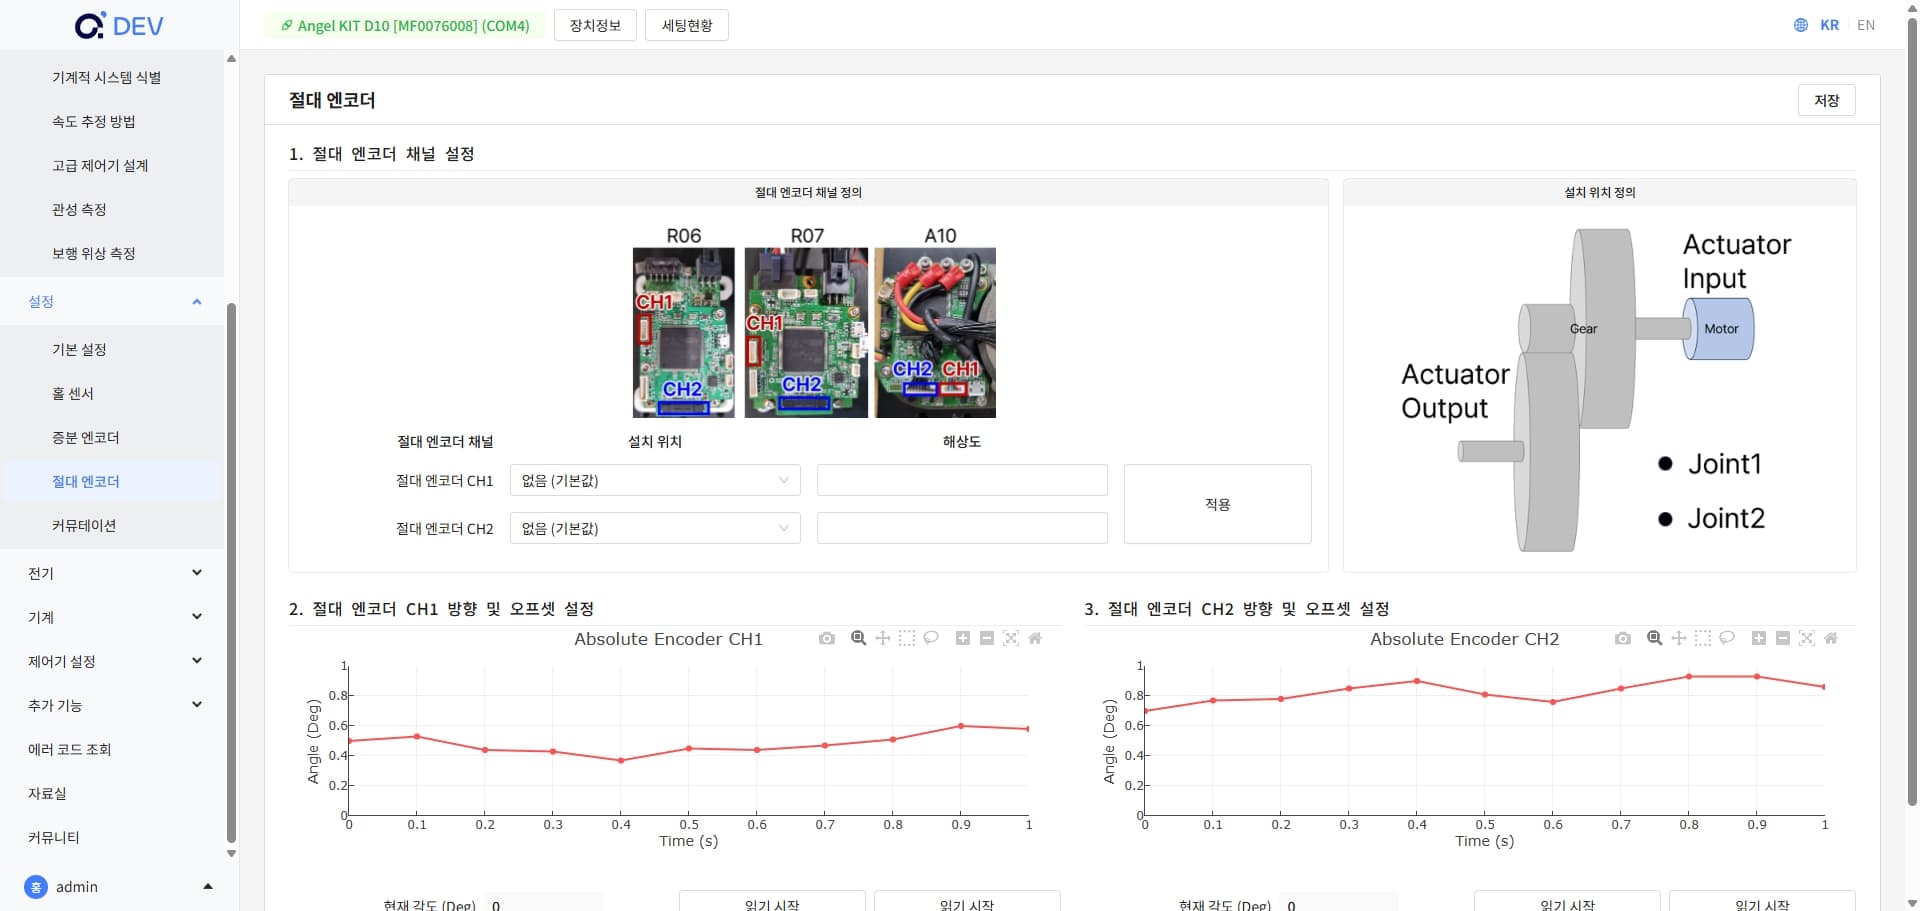
Task: Switch language to KR
Action: click(1829, 25)
